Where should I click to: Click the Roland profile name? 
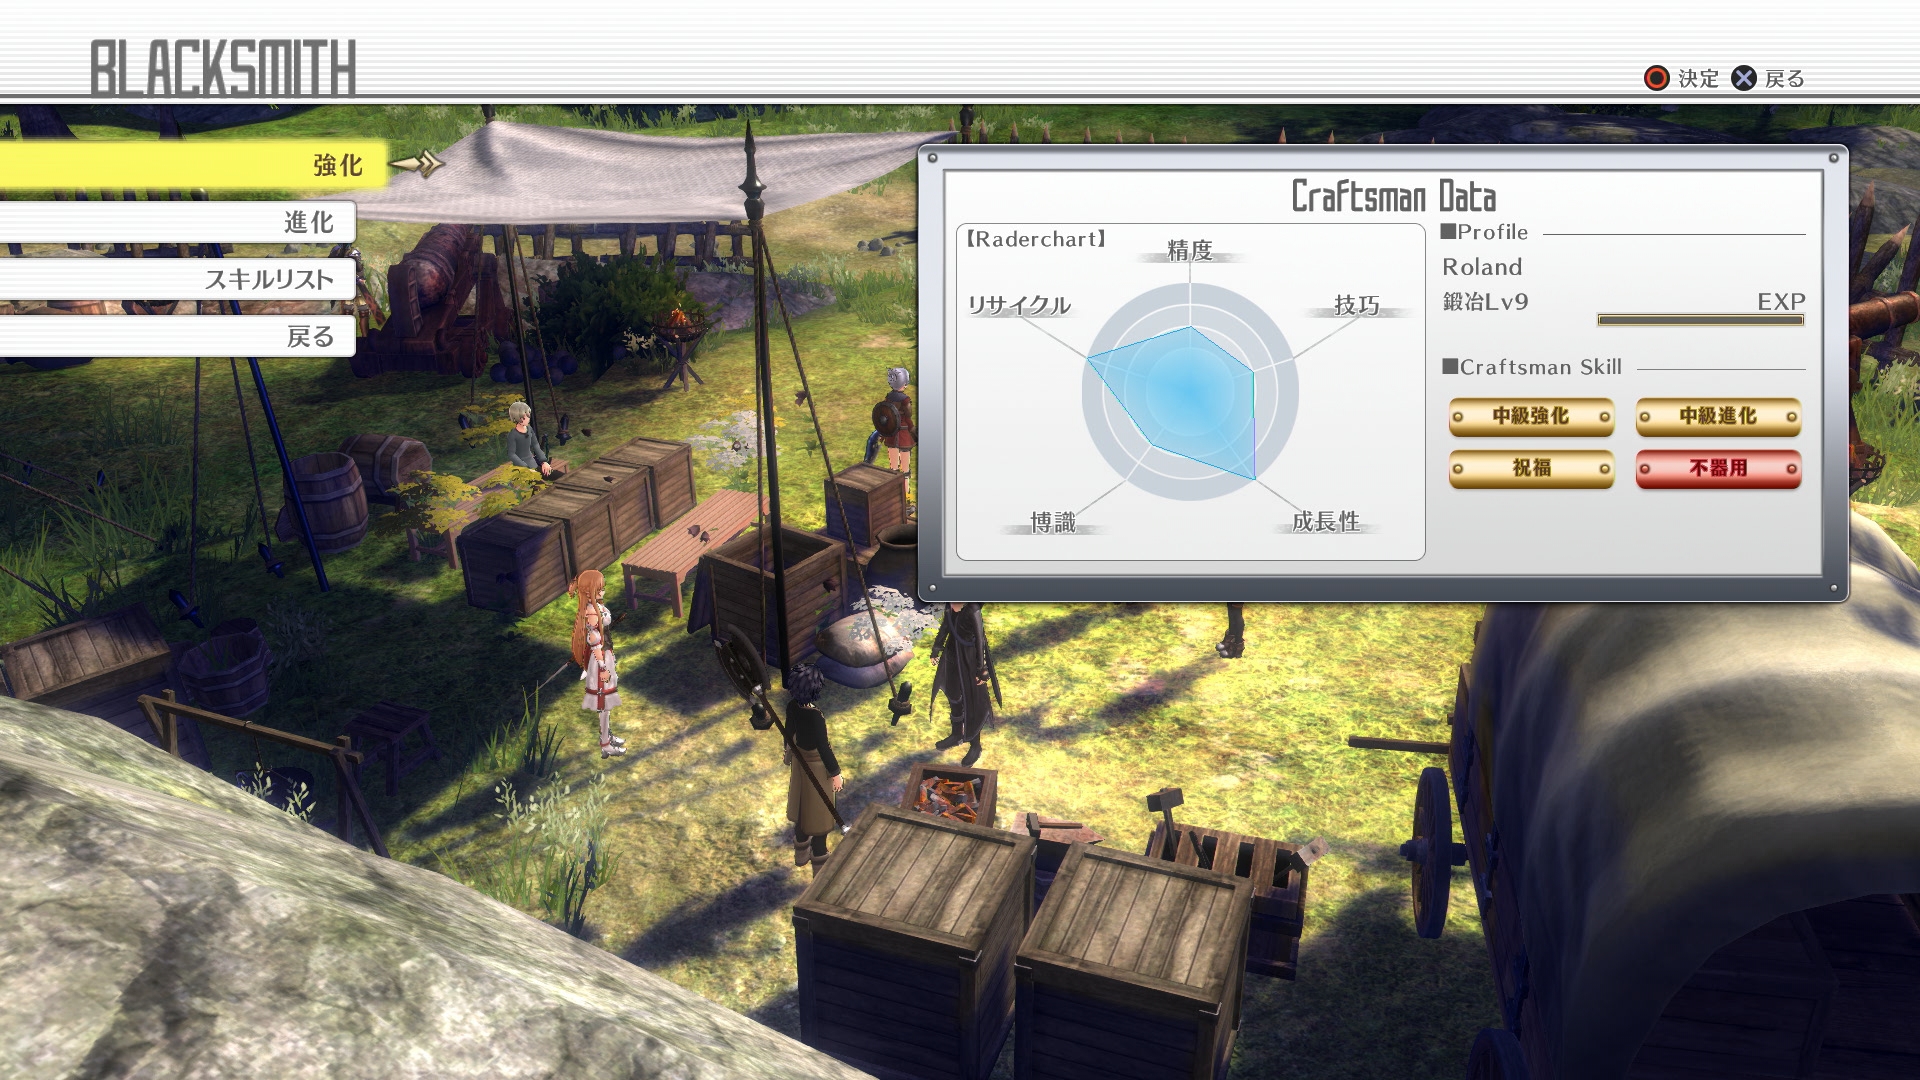tap(1482, 267)
